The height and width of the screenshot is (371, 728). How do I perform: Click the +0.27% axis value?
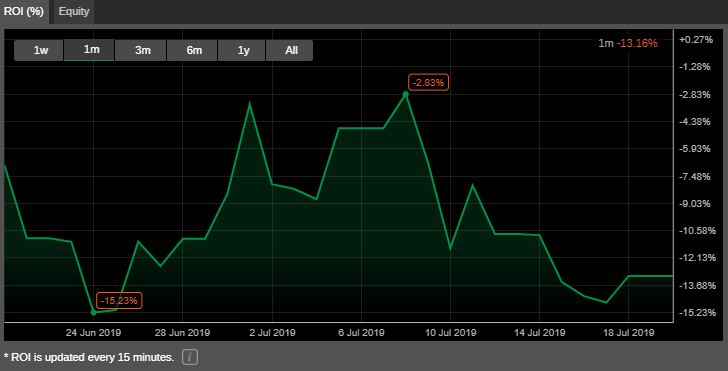coord(696,40)
